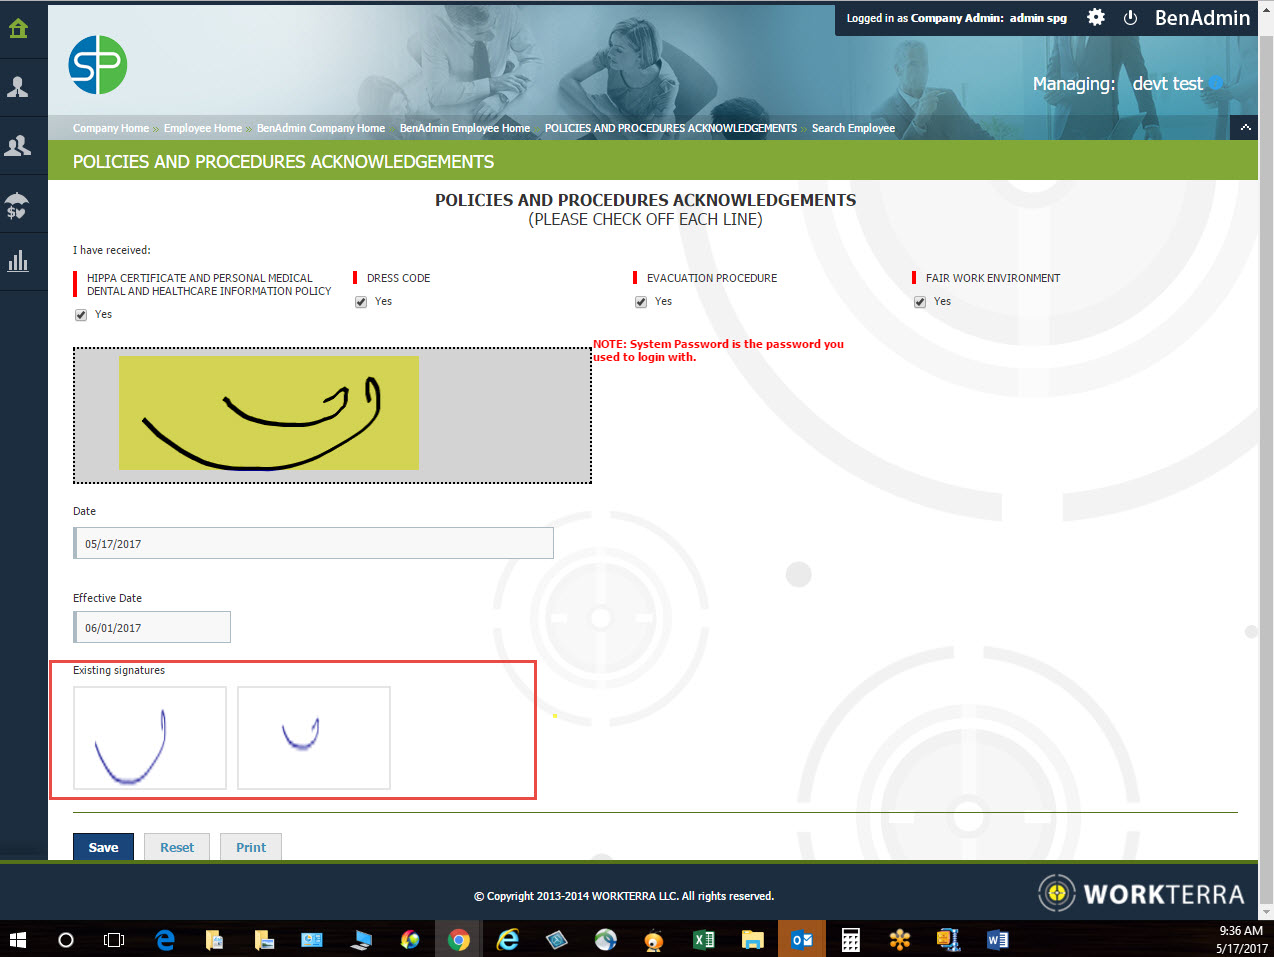This screenshot has height=957, width=1274.
Task: Open the umbrella benefits sidebar icon
Action: (18, 205)
